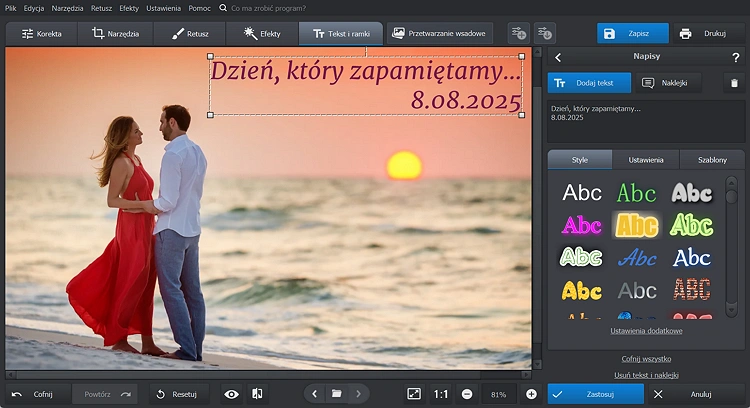Set zoom to 1:1

point(441,394)
